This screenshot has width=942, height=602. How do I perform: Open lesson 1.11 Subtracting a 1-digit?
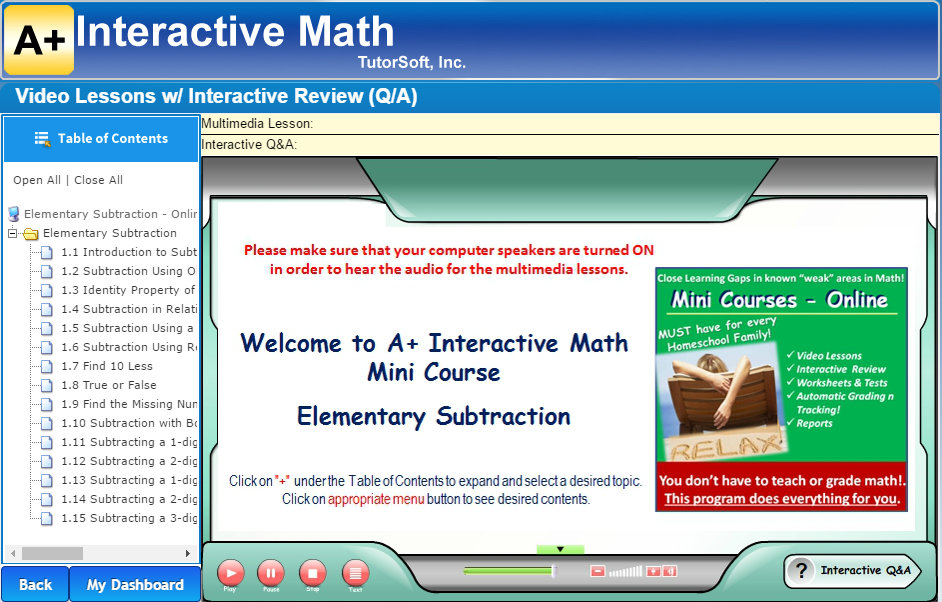[129, 442]
